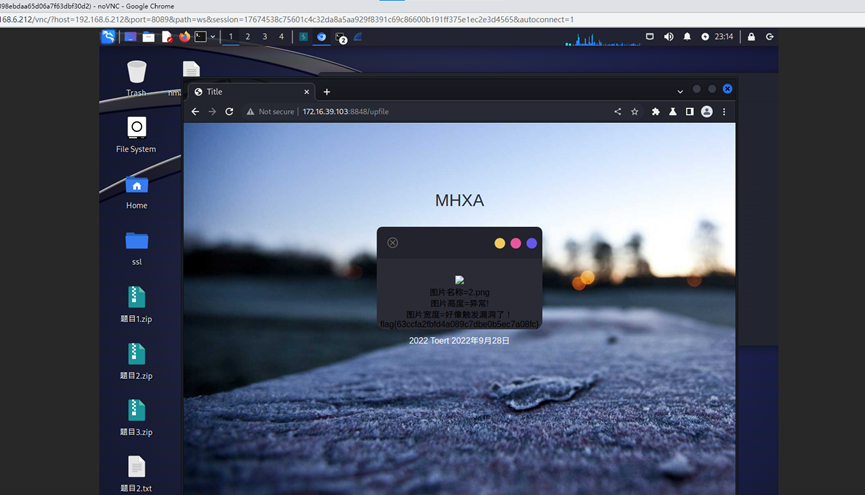Screen dimensions: 865x495
Task: Toggle the browser side panel
Action: (690, 111)
